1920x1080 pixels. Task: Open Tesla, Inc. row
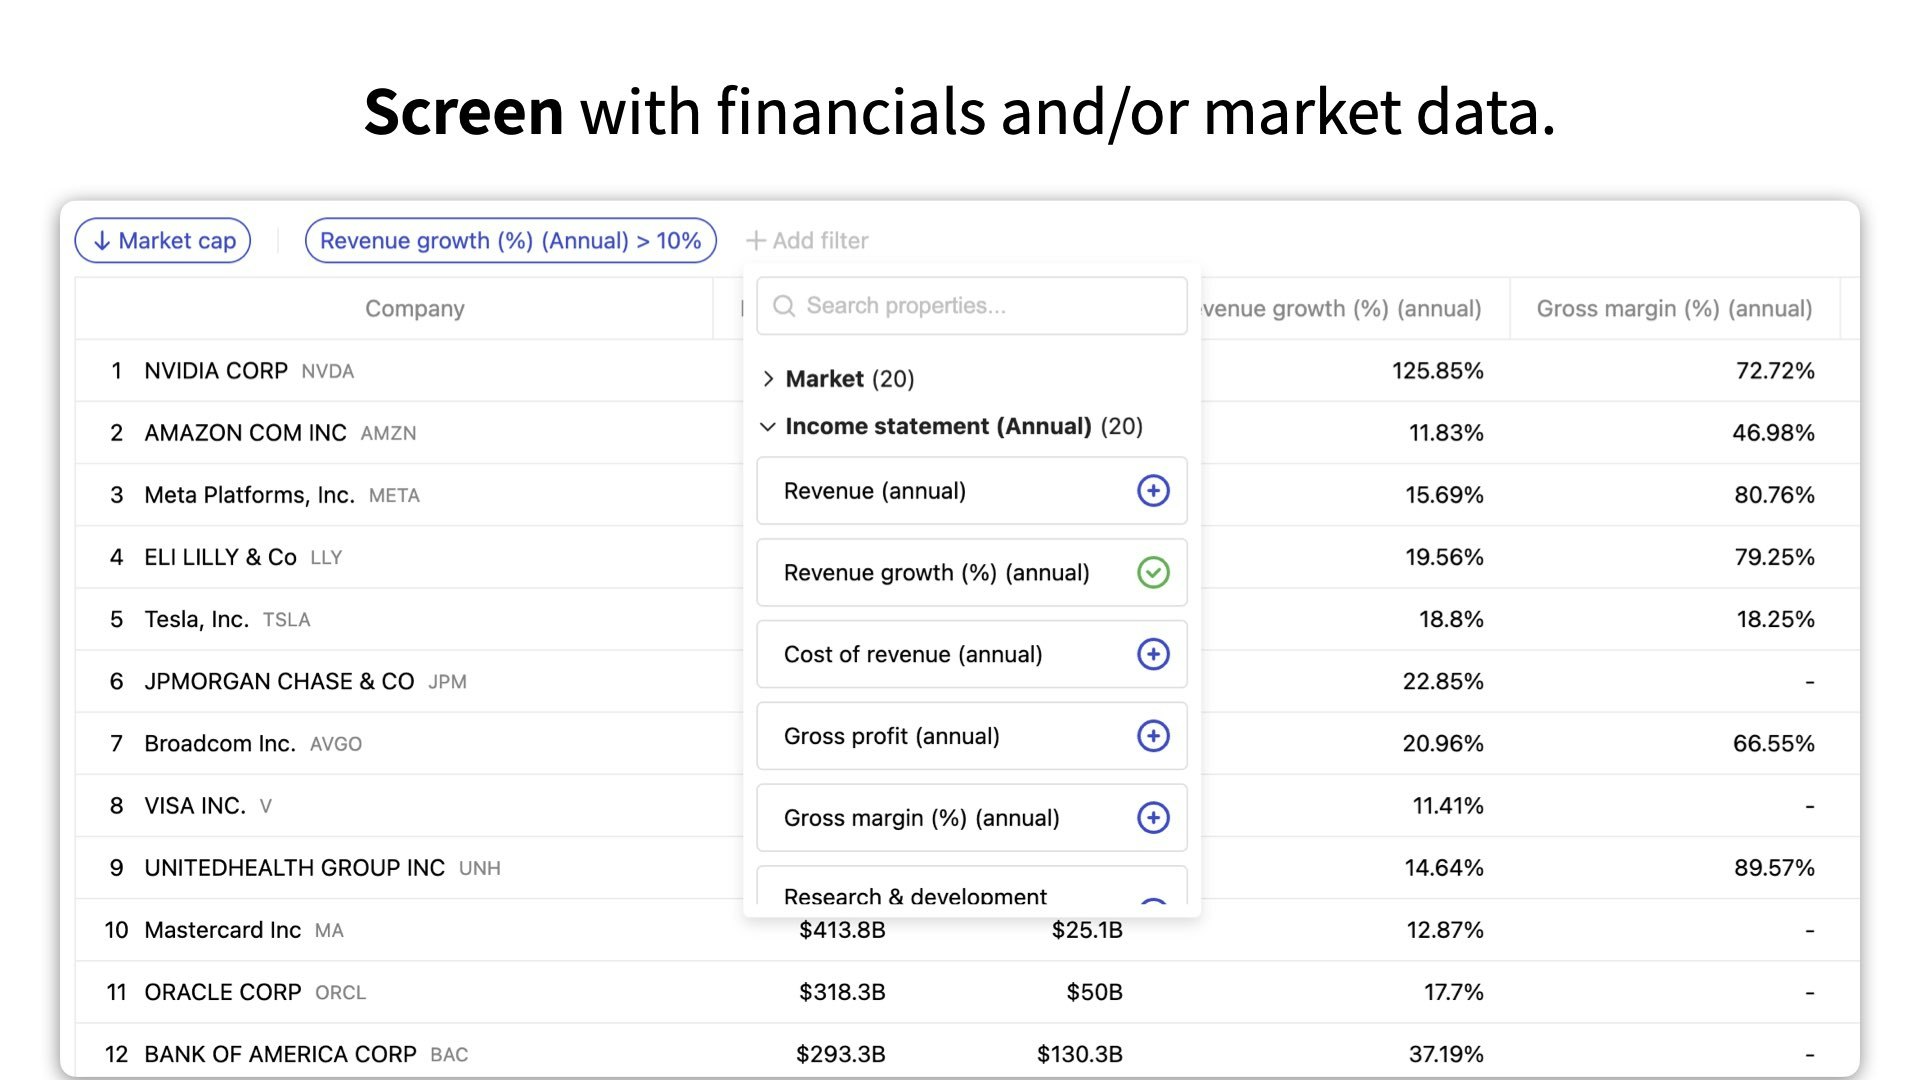[x=967, y=619]
